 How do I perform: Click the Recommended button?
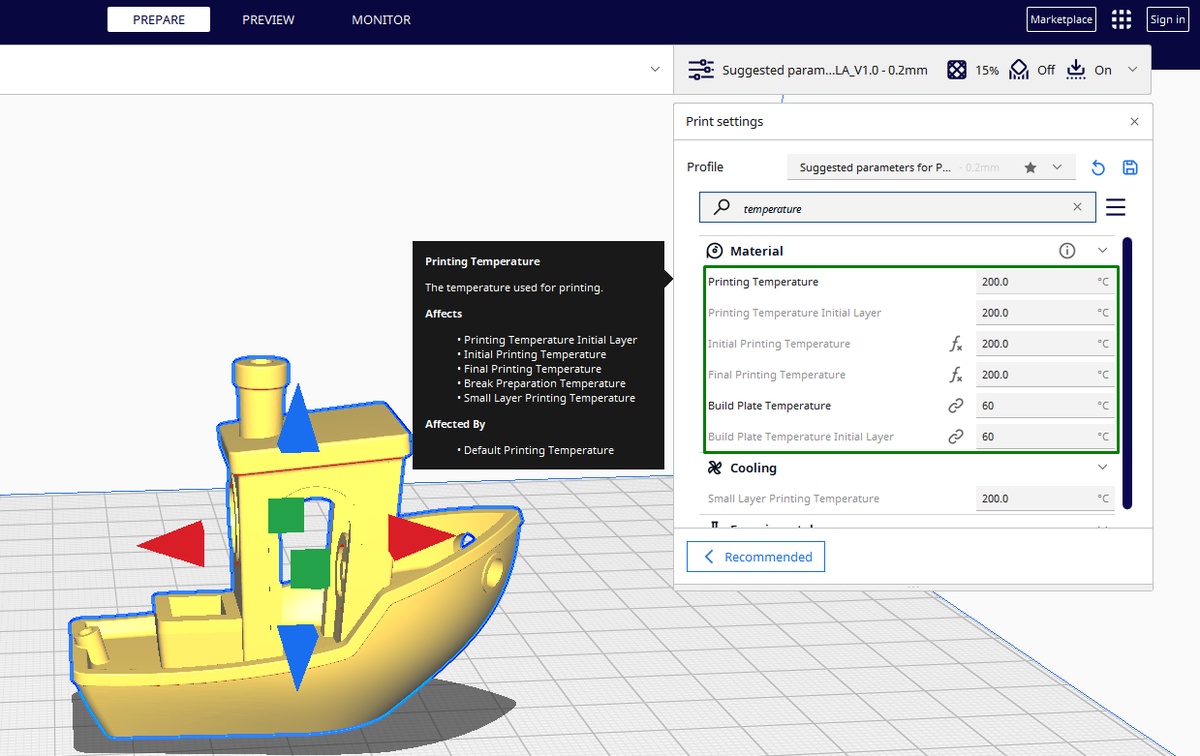[756, 557]
